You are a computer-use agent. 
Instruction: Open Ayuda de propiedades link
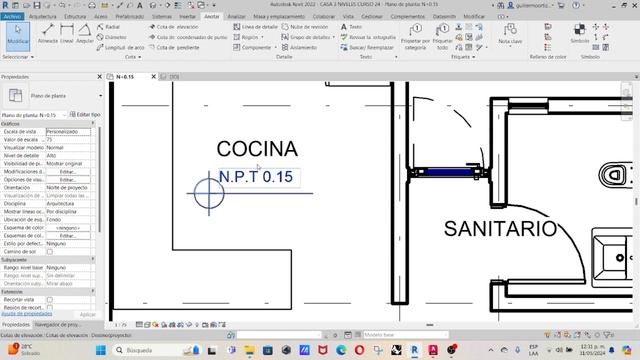point(27,314)
